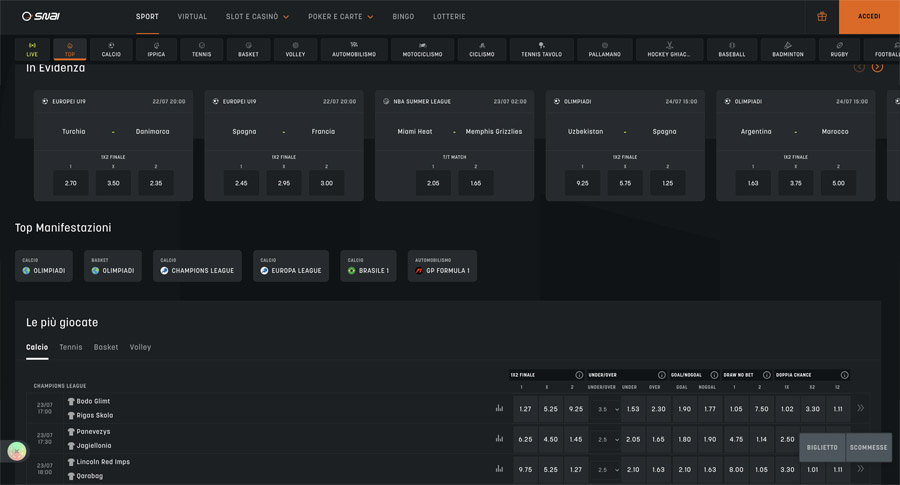Open Calcio Olimpiadi top event
Screen dimensions: 900x485
point(44,266)
